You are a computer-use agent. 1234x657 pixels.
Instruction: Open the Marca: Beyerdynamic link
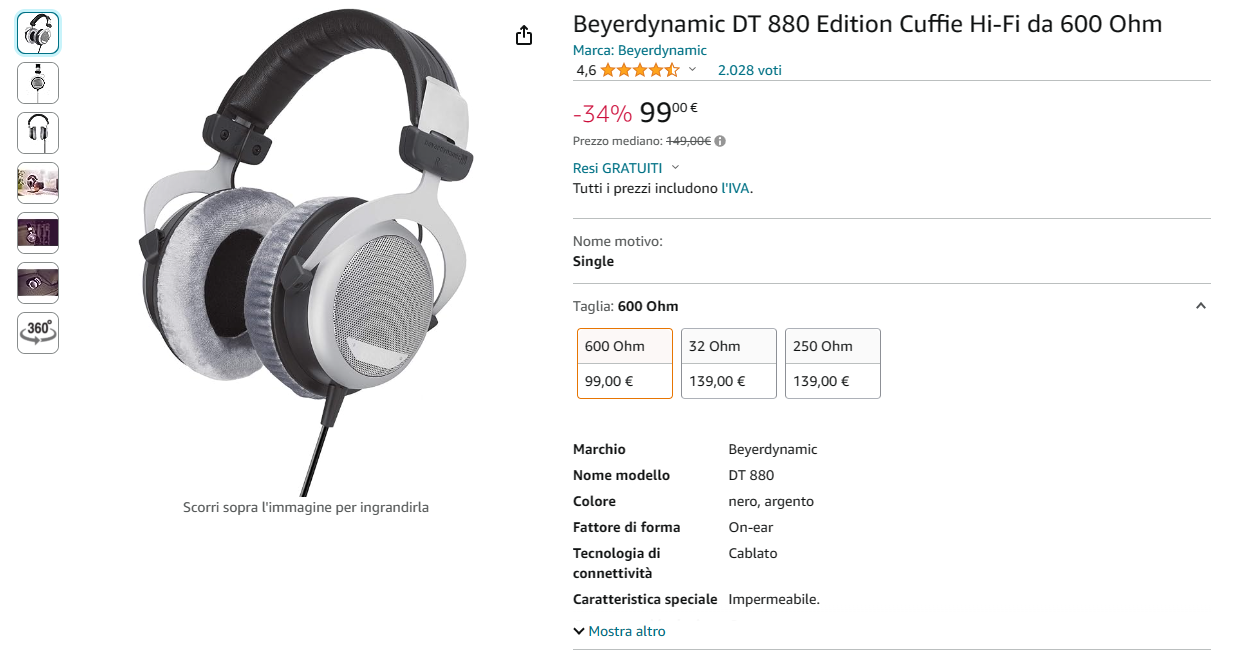(640, 50)
